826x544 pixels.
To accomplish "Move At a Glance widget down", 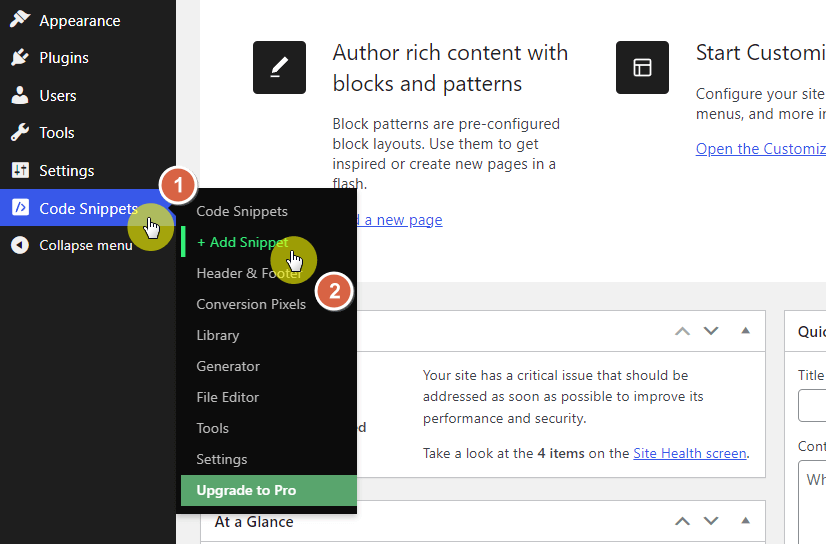I will pos(711,521).
